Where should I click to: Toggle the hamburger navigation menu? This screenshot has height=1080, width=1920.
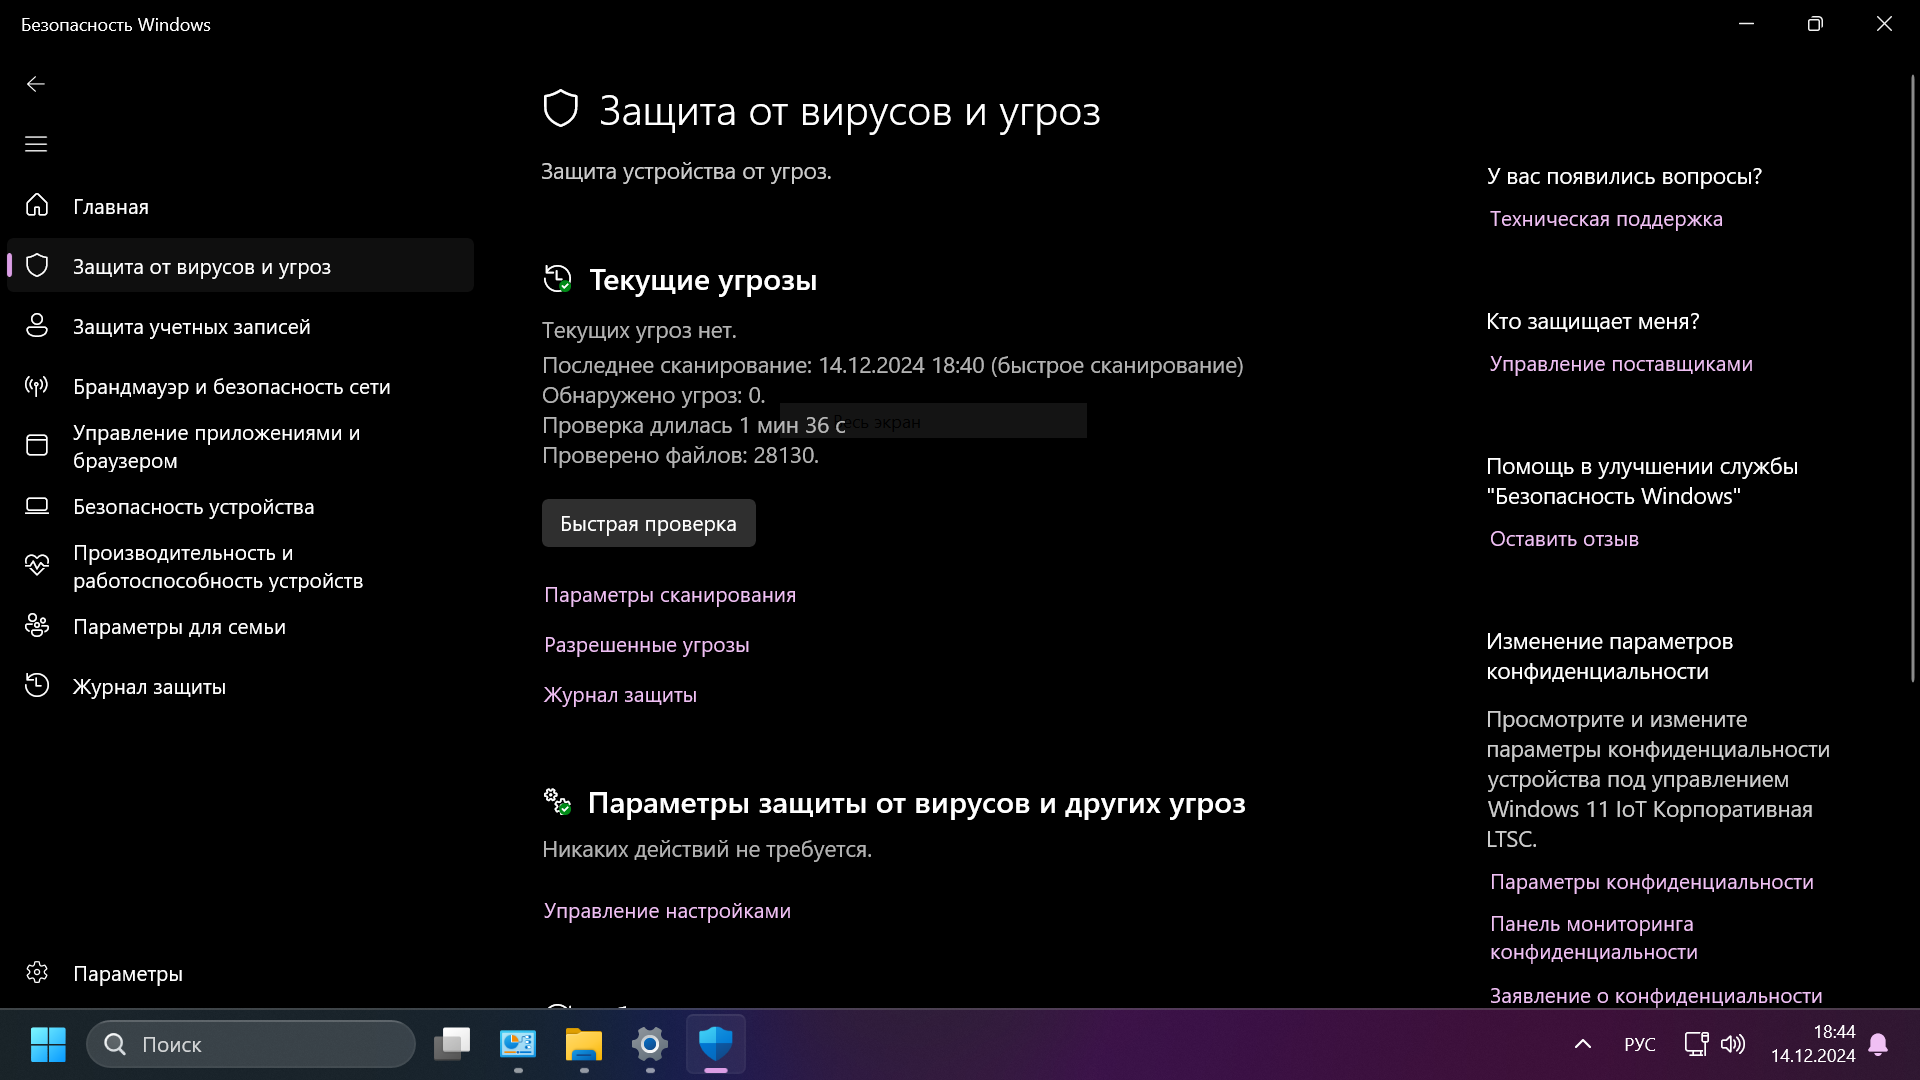(36, 144)
